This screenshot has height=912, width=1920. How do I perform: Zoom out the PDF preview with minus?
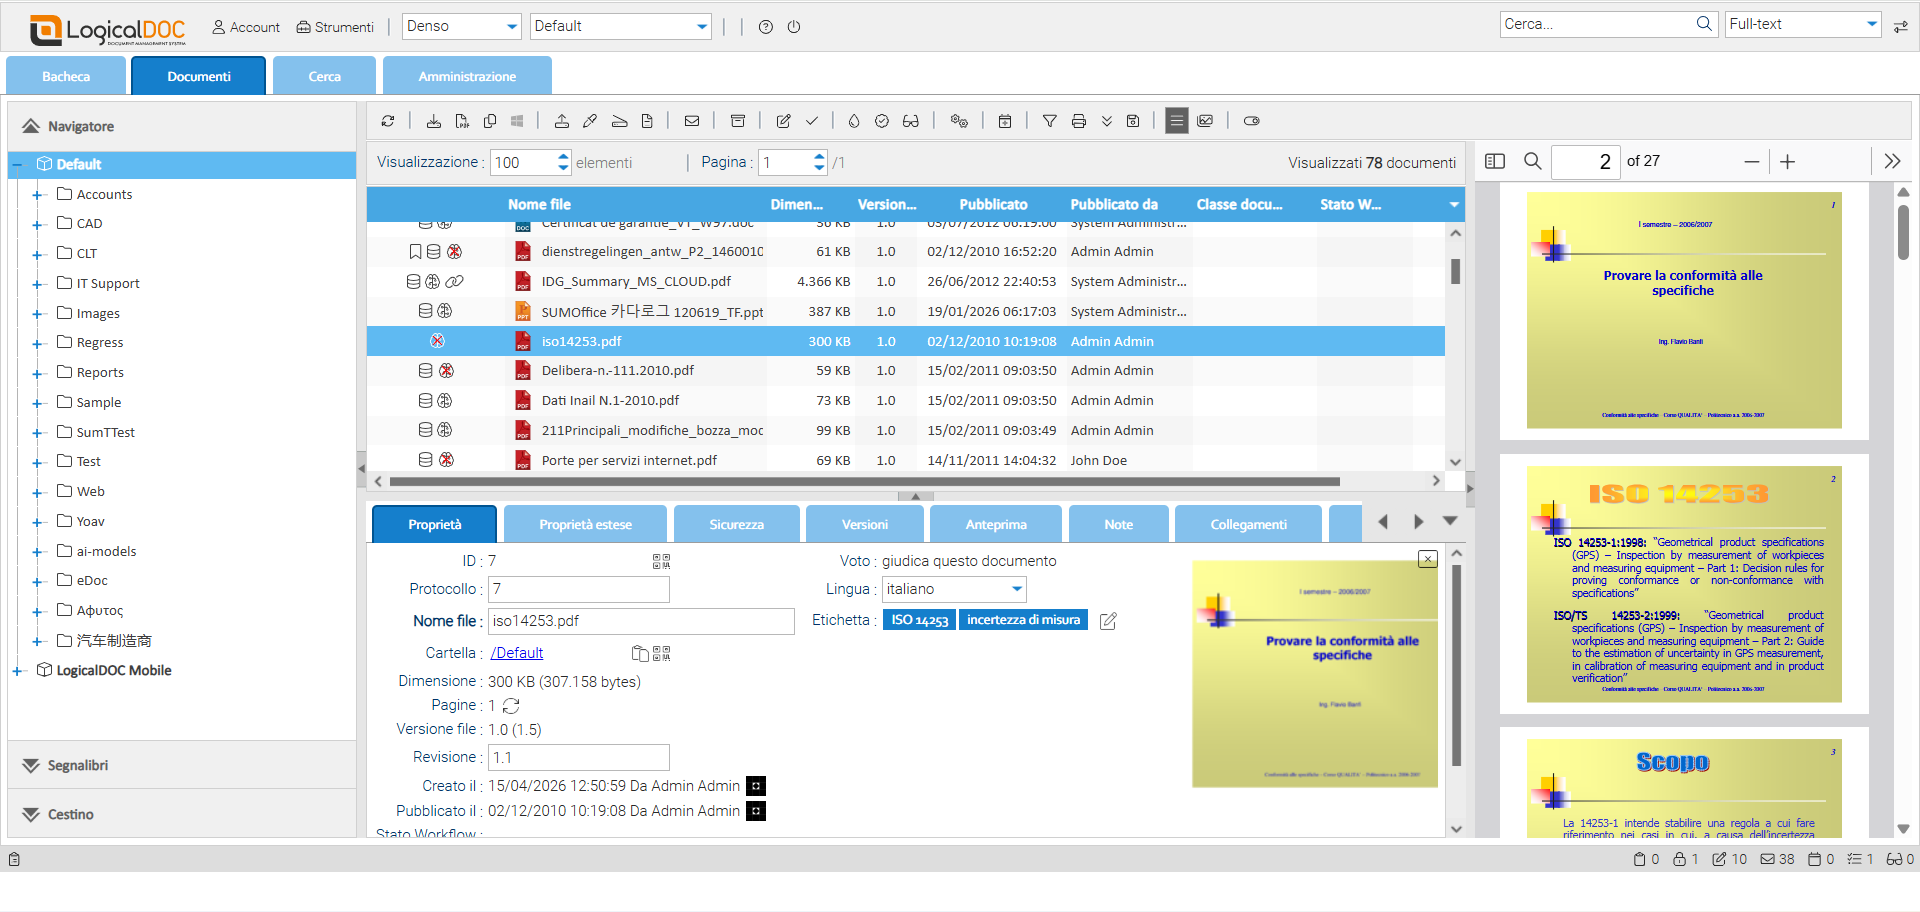pyautogui.click(x=1752, y=161)
